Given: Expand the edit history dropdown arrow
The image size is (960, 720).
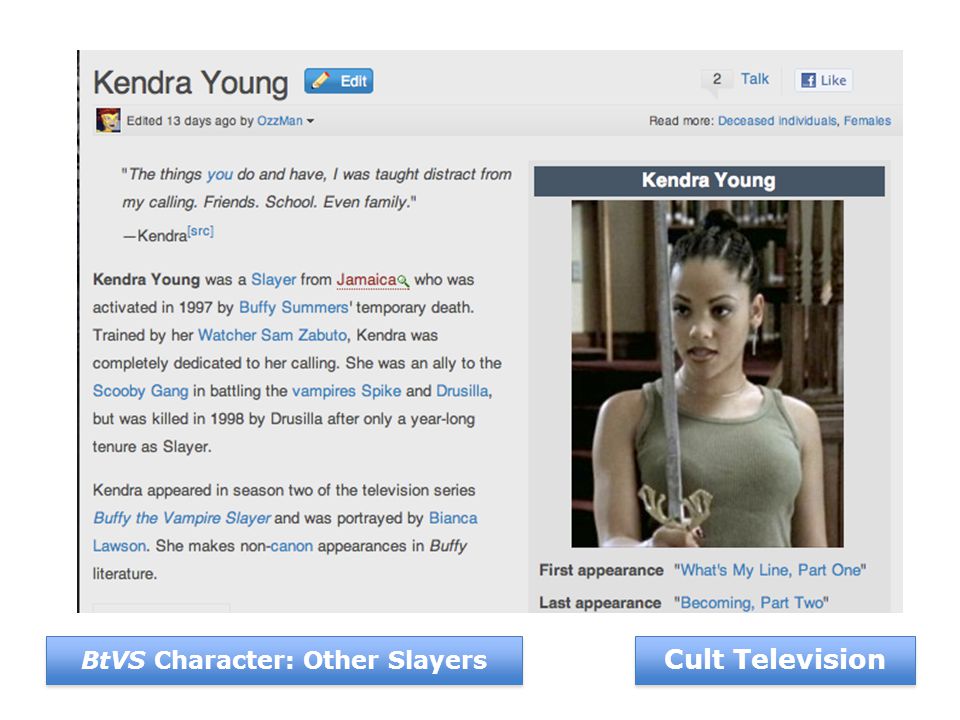Looking at the screenshot, I should click(310, 121).
